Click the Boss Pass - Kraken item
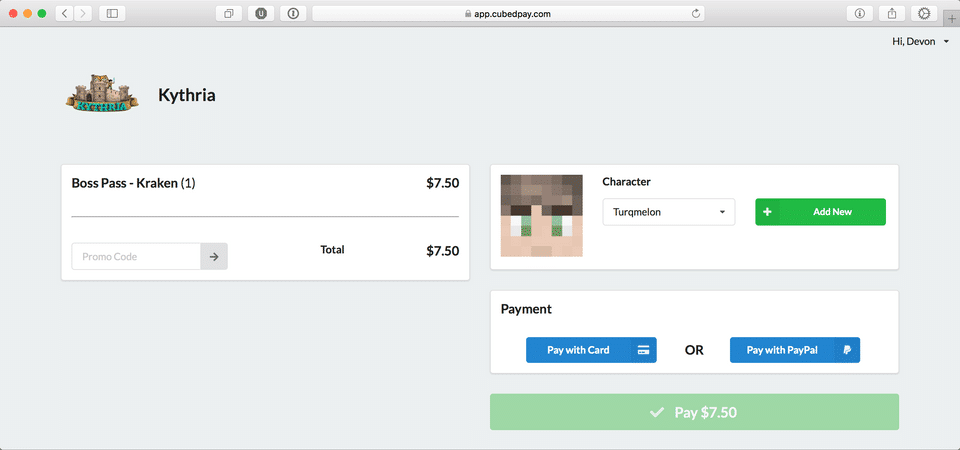 (133, 183)
